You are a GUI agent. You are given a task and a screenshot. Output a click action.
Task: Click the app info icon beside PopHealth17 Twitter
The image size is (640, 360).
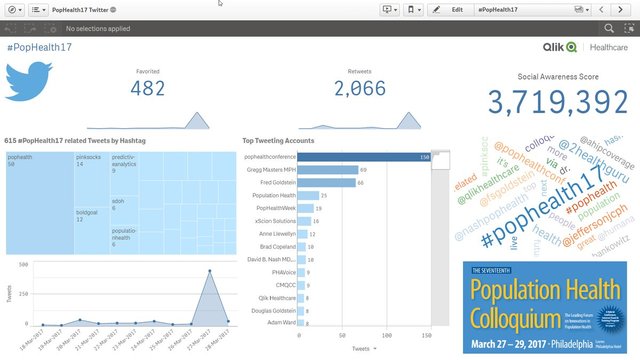113,10
